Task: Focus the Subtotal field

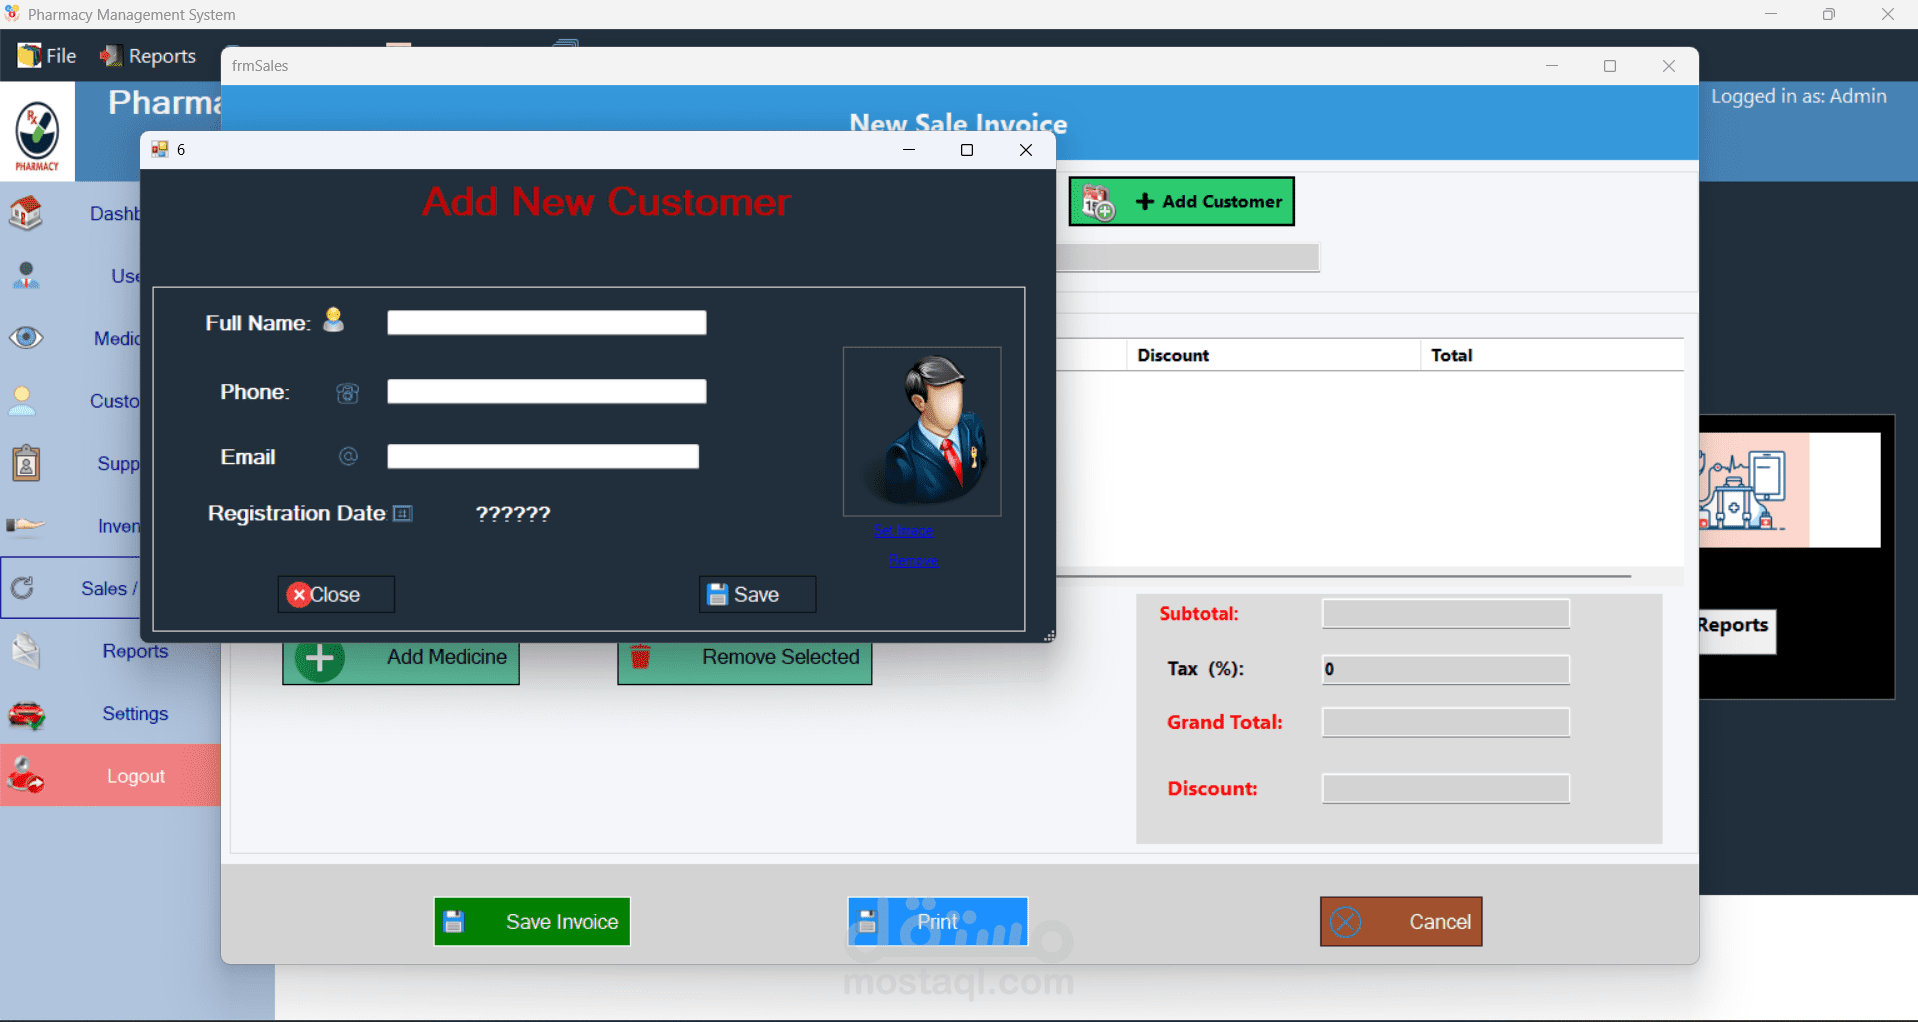Action: pos(1446,614)
